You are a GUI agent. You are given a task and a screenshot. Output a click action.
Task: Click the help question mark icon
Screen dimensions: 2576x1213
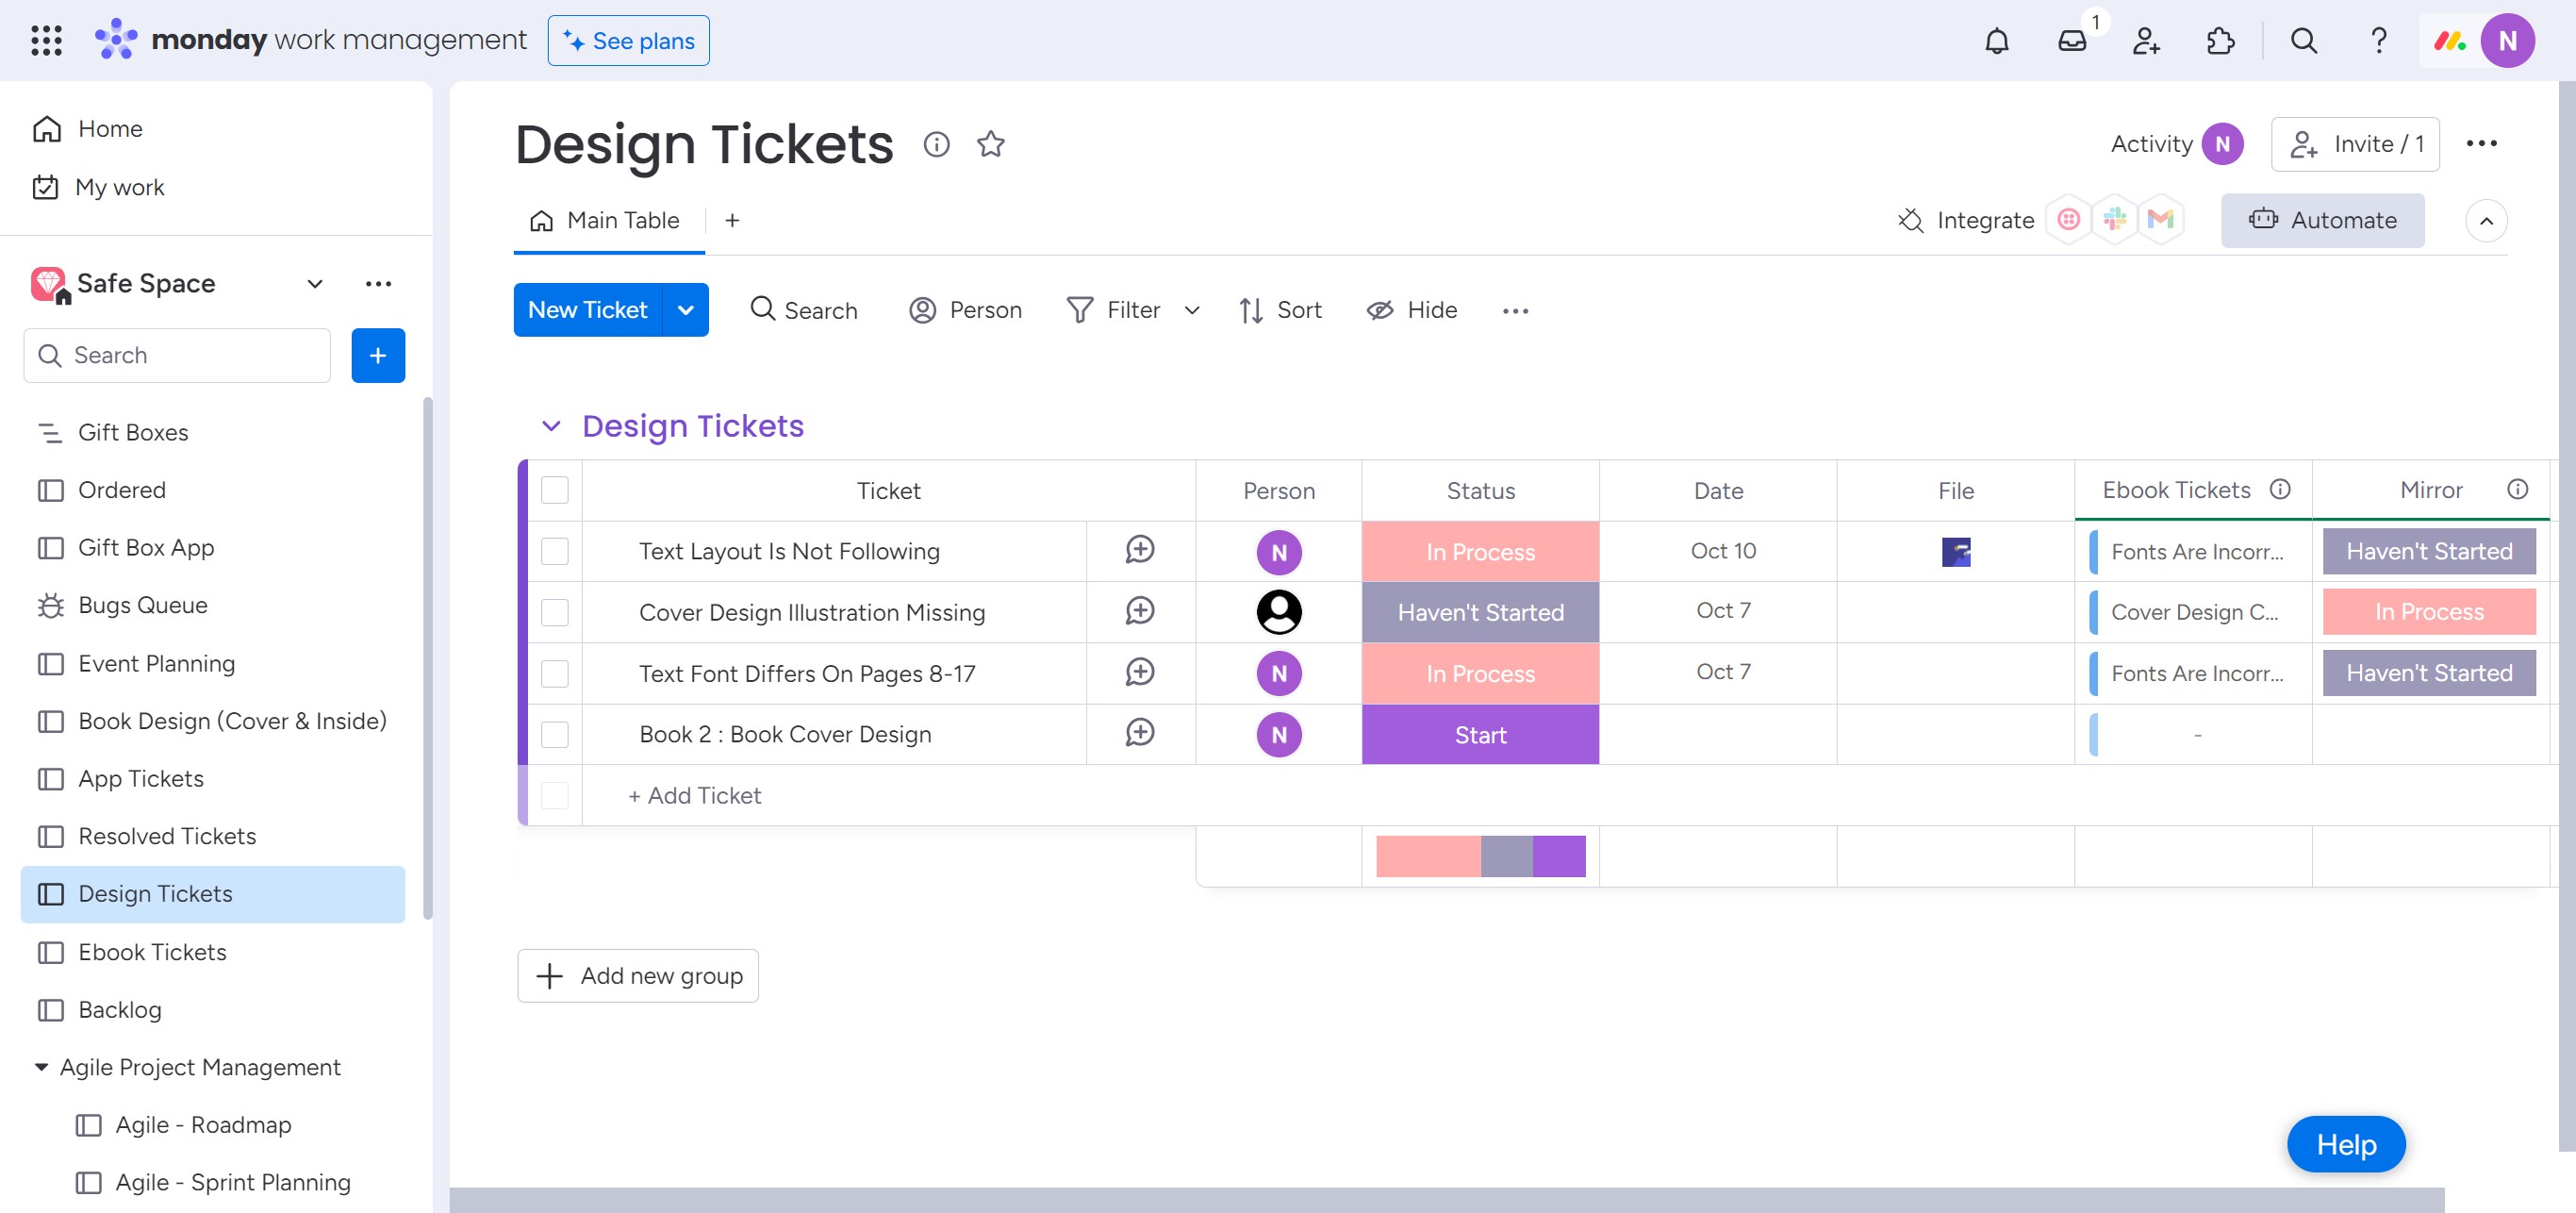point(2378,41)
